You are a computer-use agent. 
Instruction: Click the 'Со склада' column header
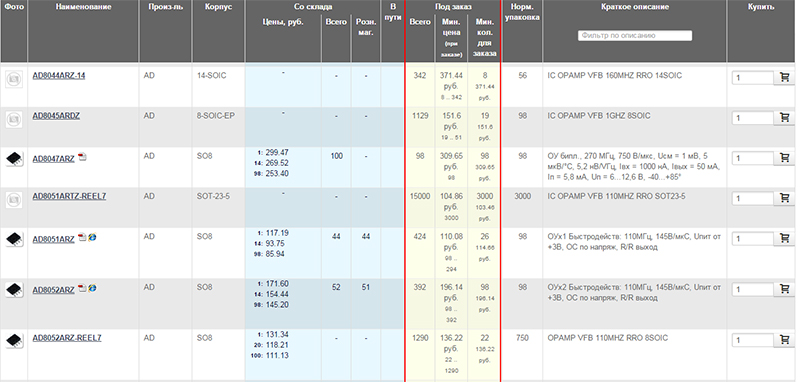[313, 7]
